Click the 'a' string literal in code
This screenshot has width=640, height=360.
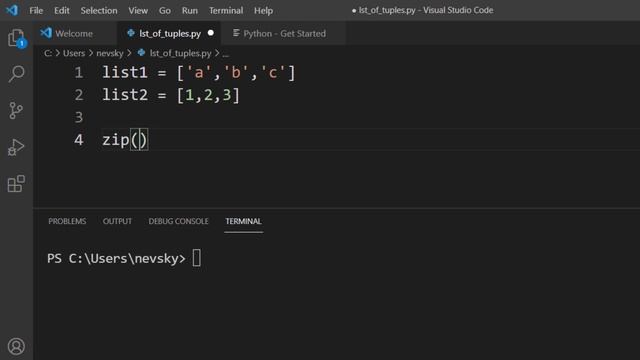coord(199,73)
